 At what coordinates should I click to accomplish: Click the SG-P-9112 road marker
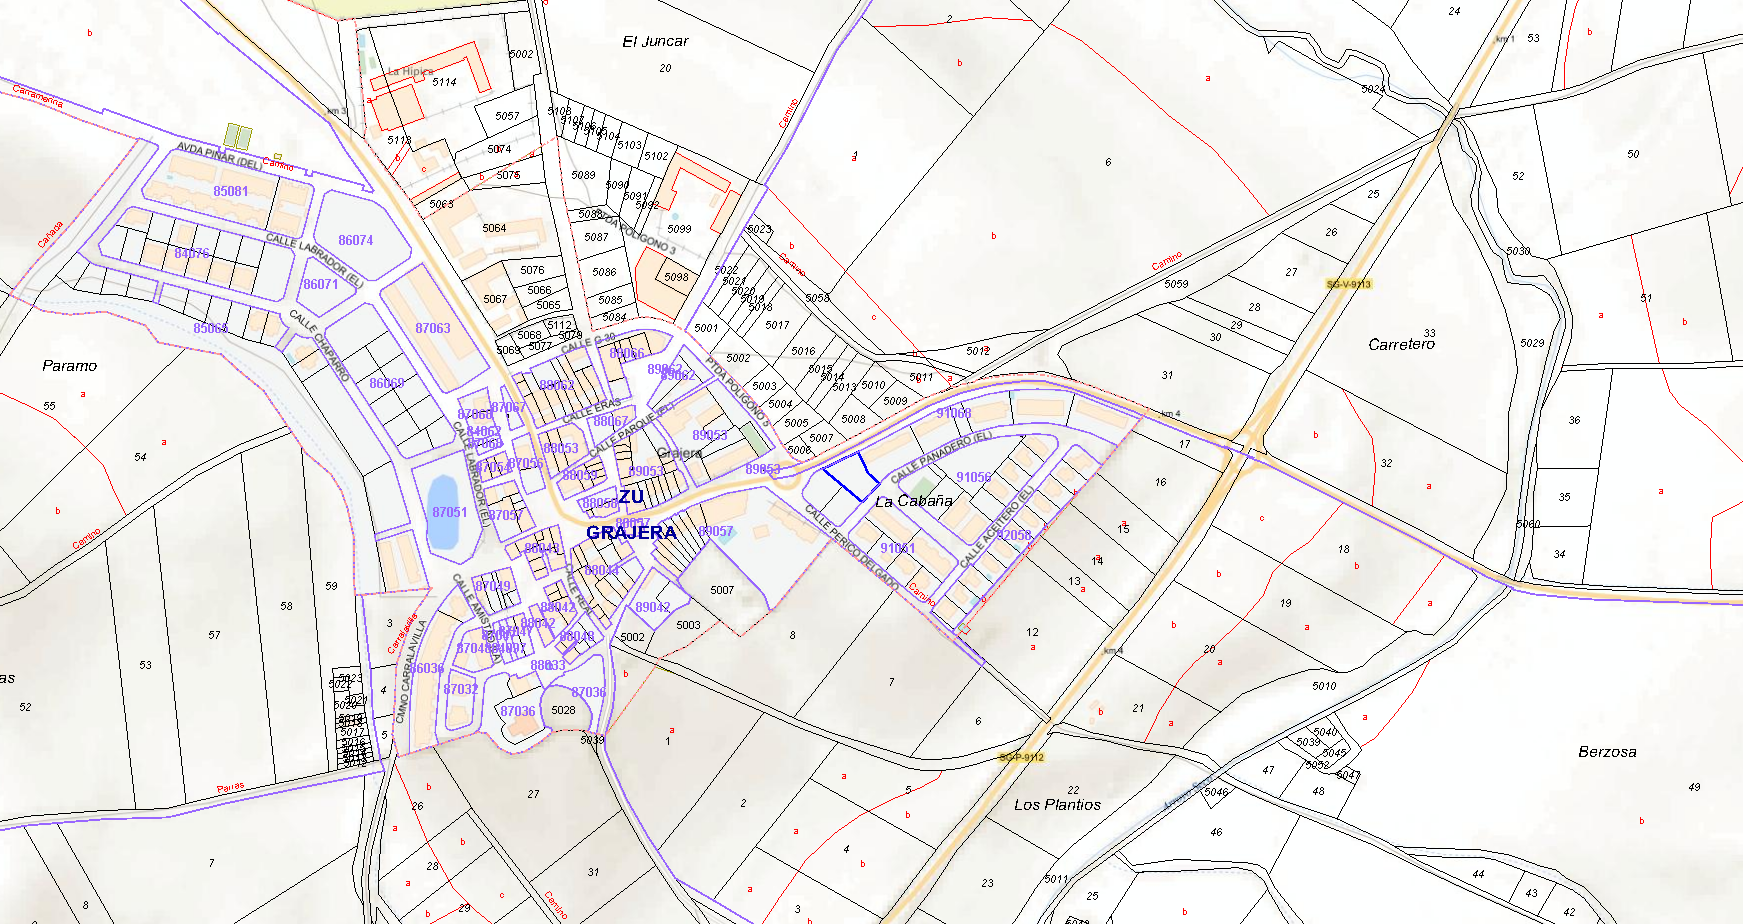click(x=1021, y=757)
